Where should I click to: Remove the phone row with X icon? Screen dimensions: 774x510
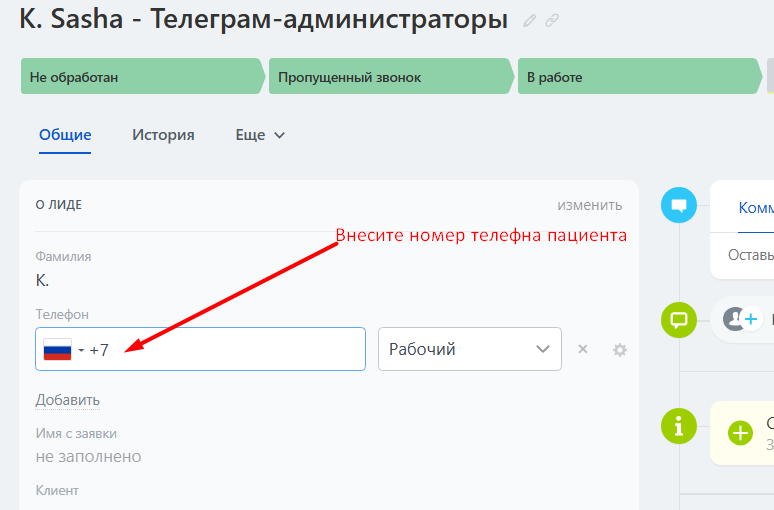click(583, 349)
